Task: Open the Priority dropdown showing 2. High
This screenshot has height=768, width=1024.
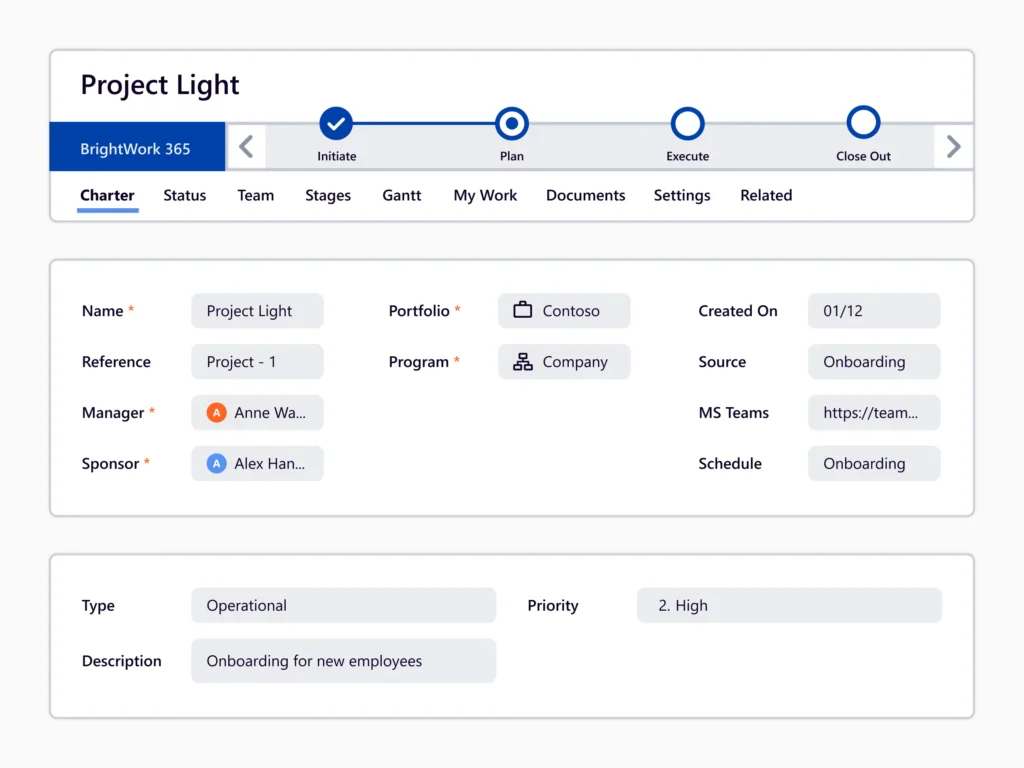Action: tap(789, 605)
